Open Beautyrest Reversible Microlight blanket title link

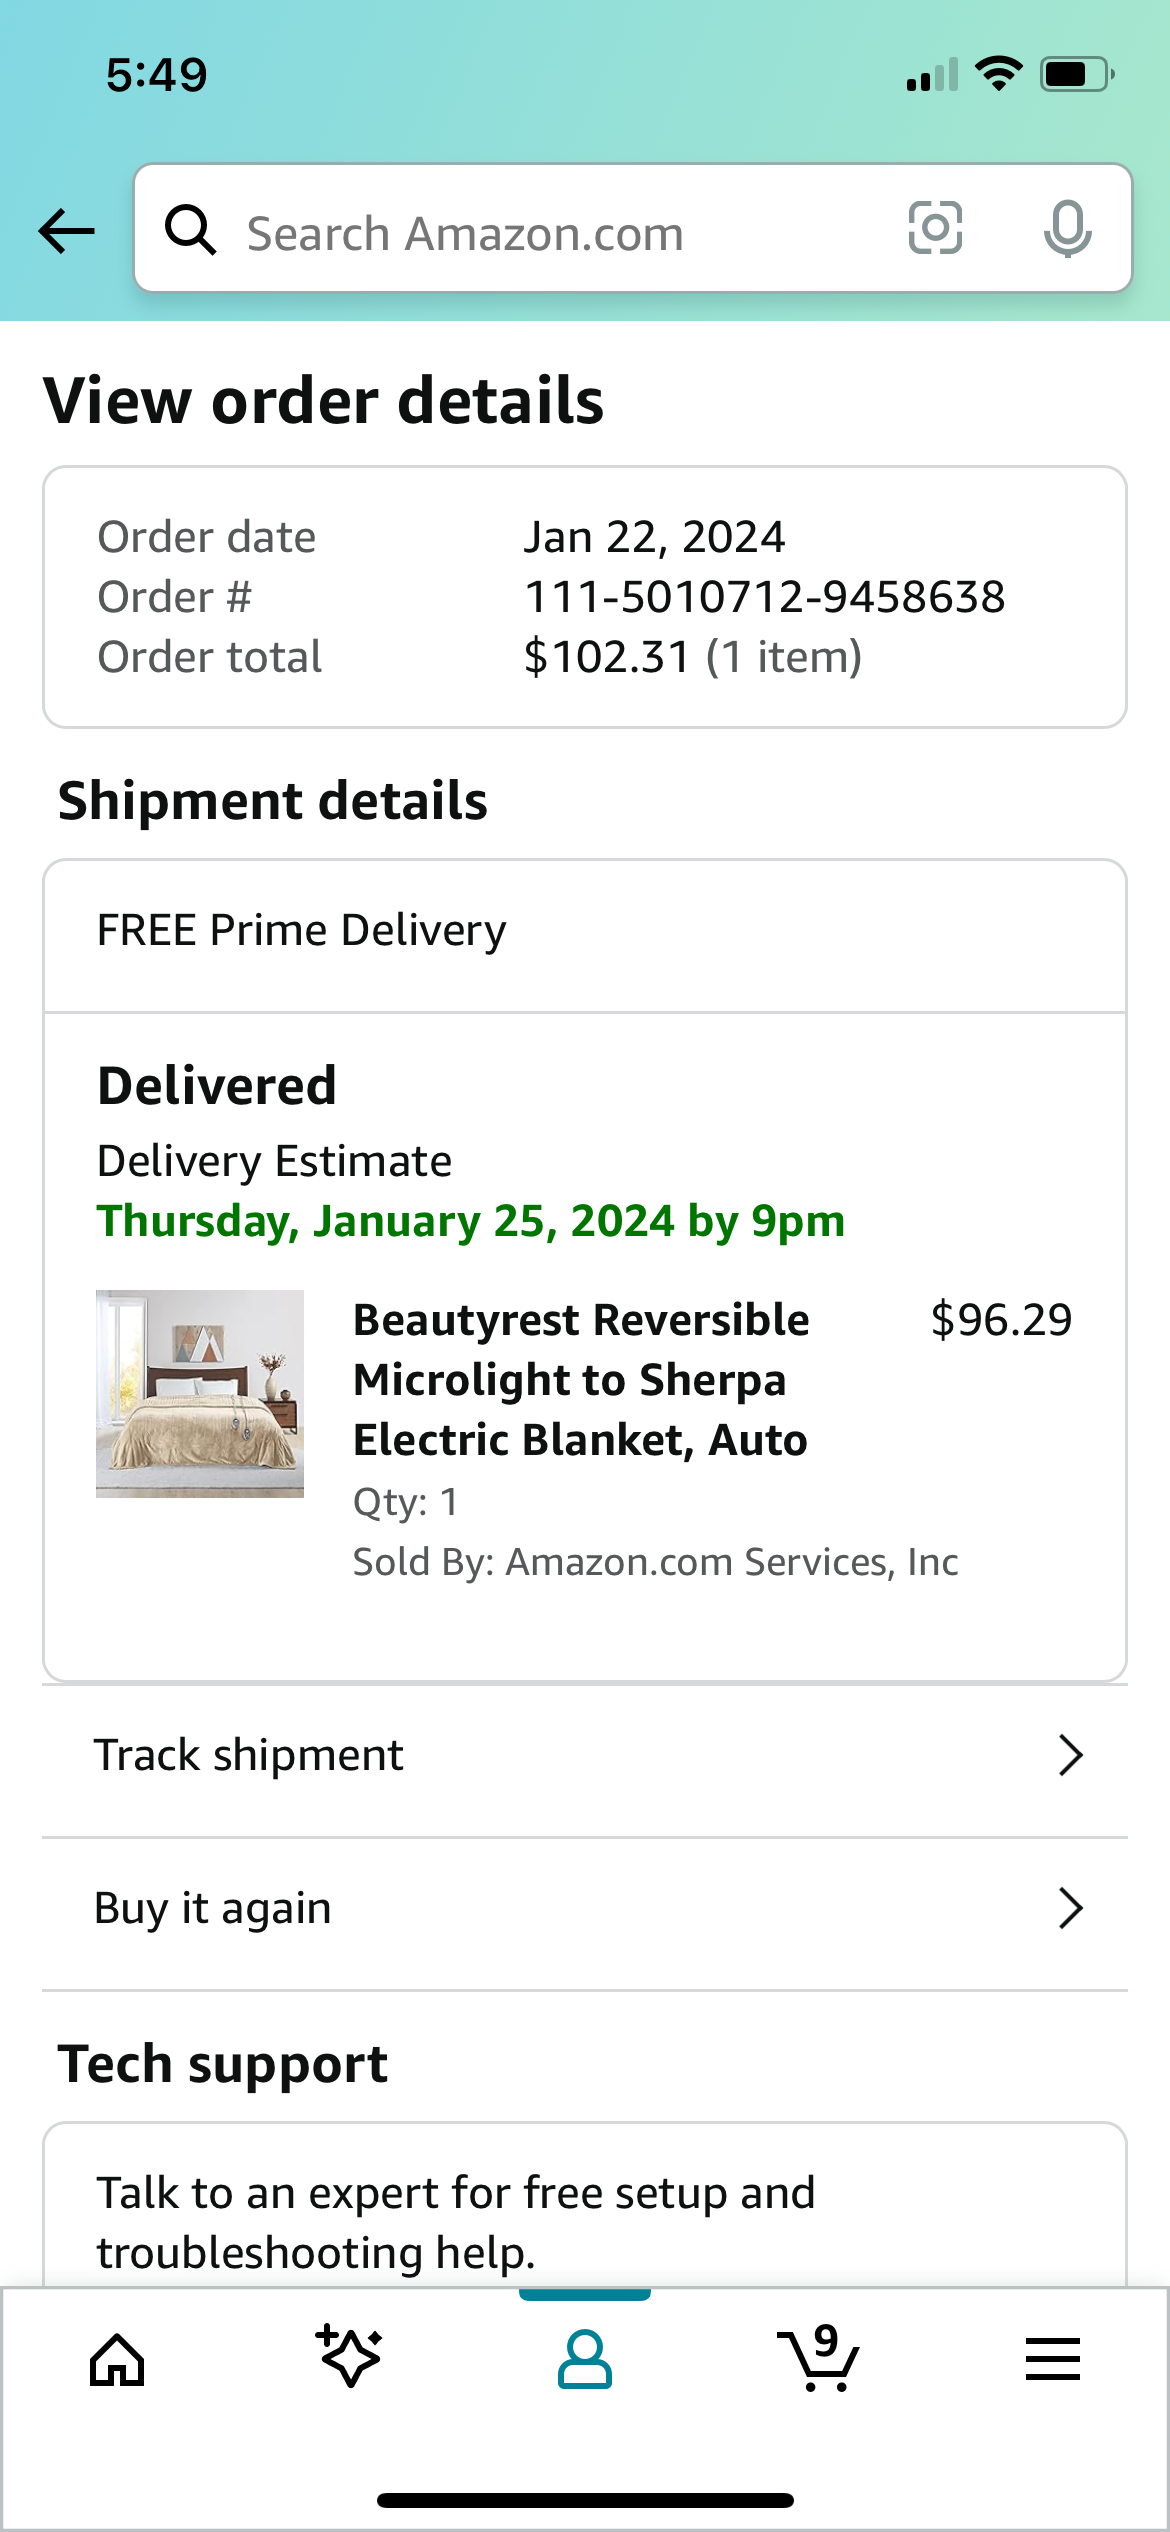pyautogui.click(x=582, y=1380)
